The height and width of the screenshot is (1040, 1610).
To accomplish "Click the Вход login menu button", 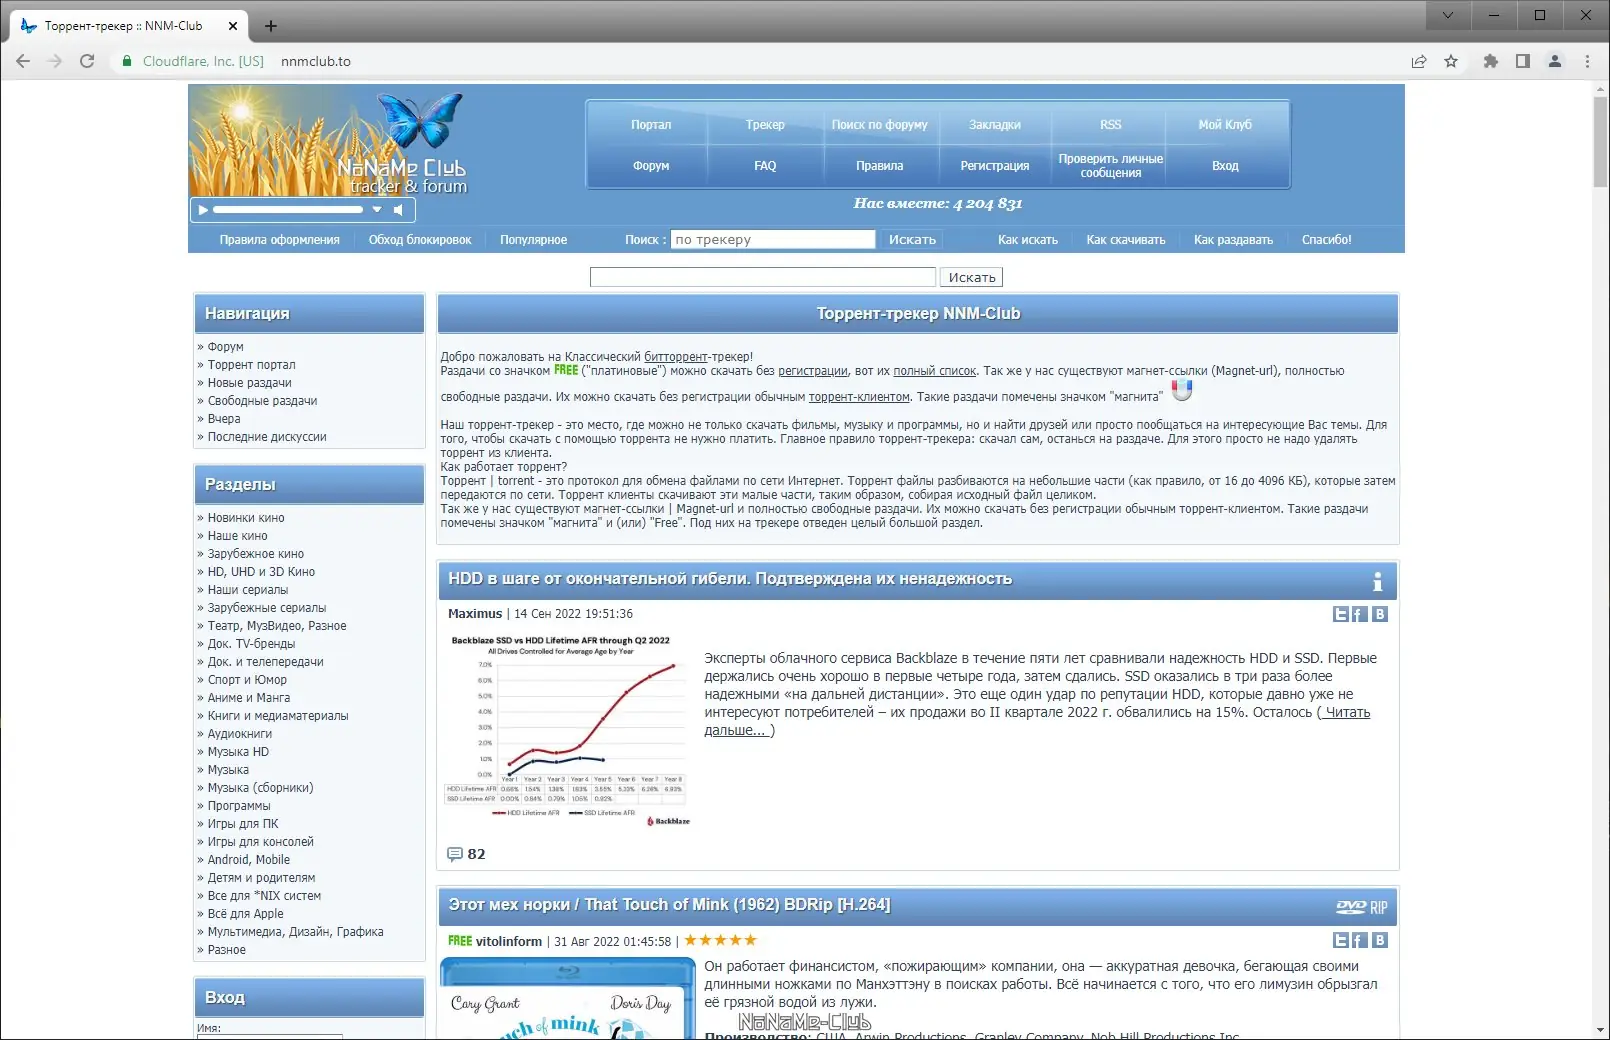I will 1225,166.
